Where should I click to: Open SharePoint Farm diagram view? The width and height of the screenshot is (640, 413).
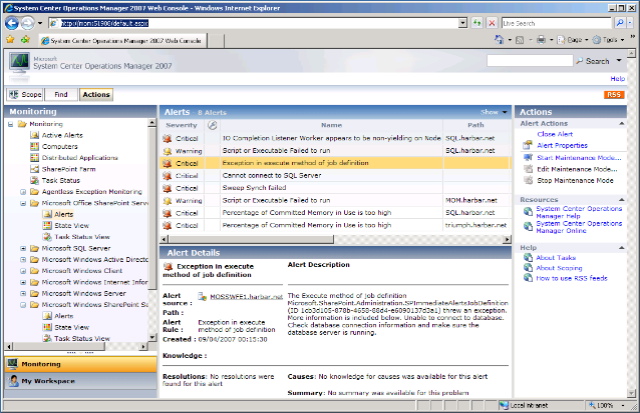coord(68,169)
